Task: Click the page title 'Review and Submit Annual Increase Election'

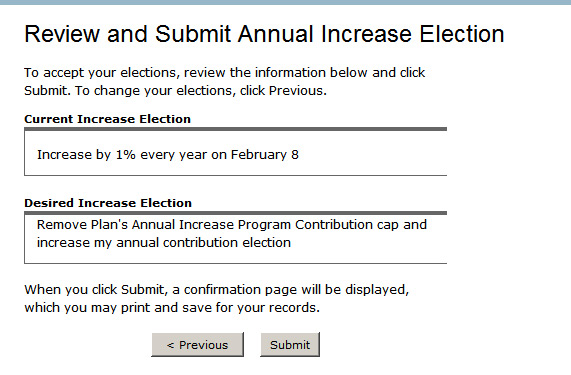Action: click(264, 34)
